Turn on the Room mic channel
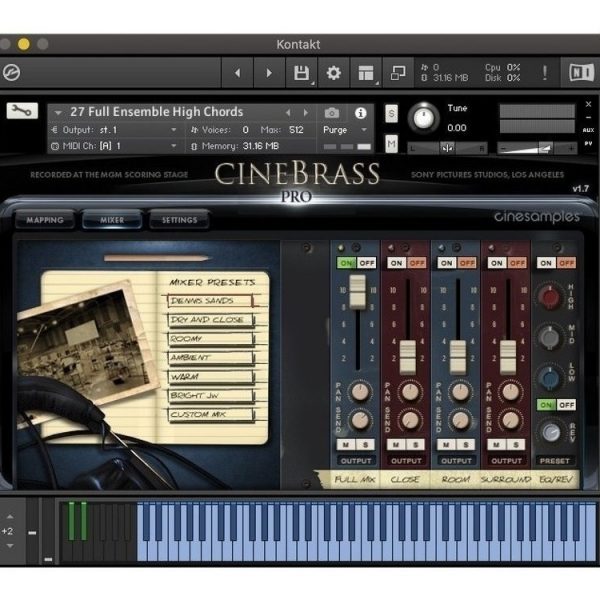Screen dimensions: 600x600 point(447,263)
